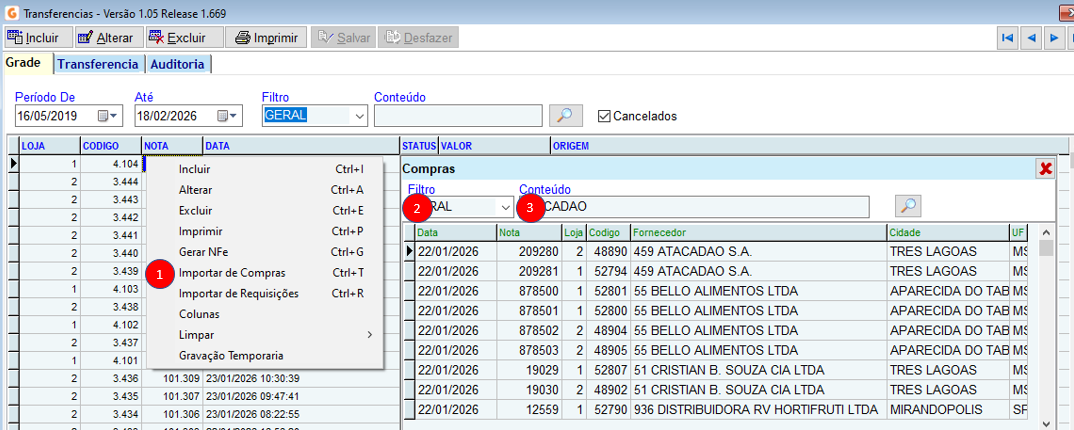Click the Compras panel search magnifier
The image size is (1074, 430).
pos(907,206)
